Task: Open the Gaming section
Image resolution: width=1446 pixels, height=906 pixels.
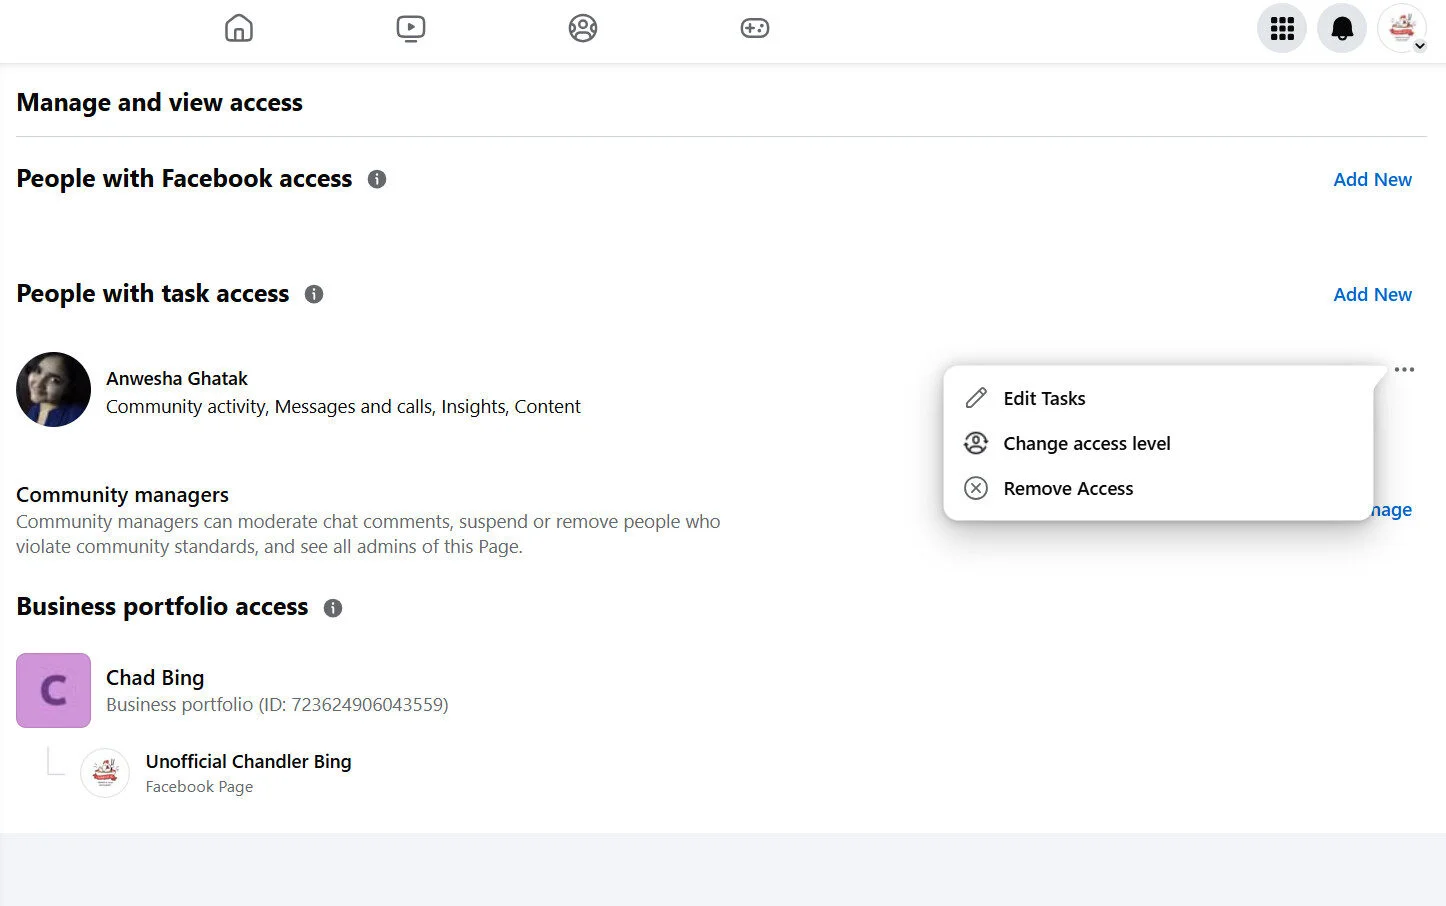Action: pyautogui.click(x=755, y=28)
